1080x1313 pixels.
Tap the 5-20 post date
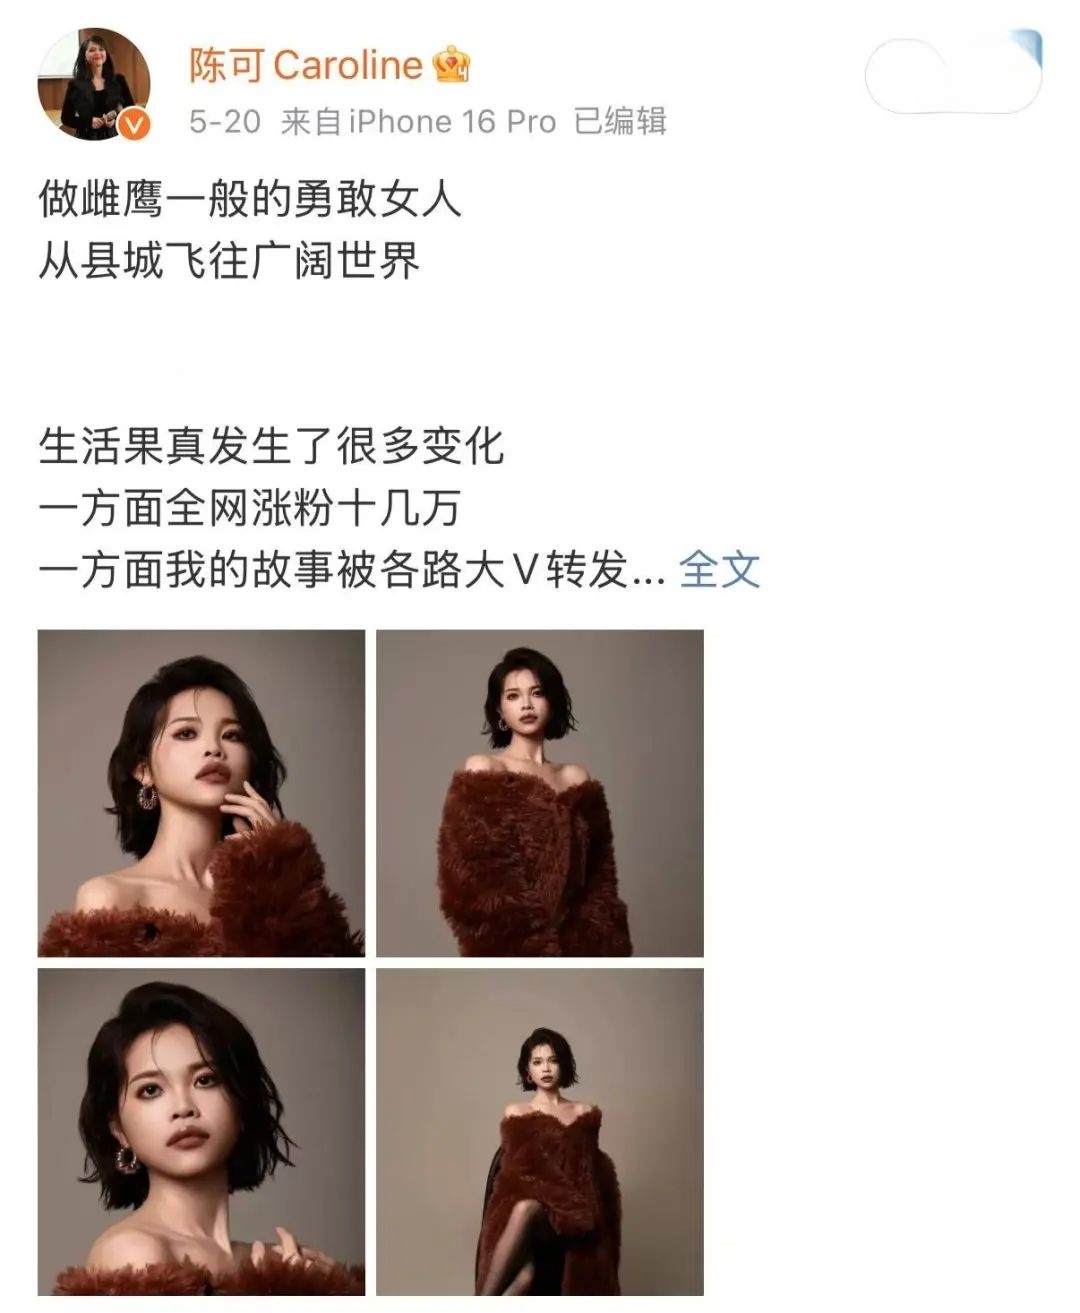225,122
